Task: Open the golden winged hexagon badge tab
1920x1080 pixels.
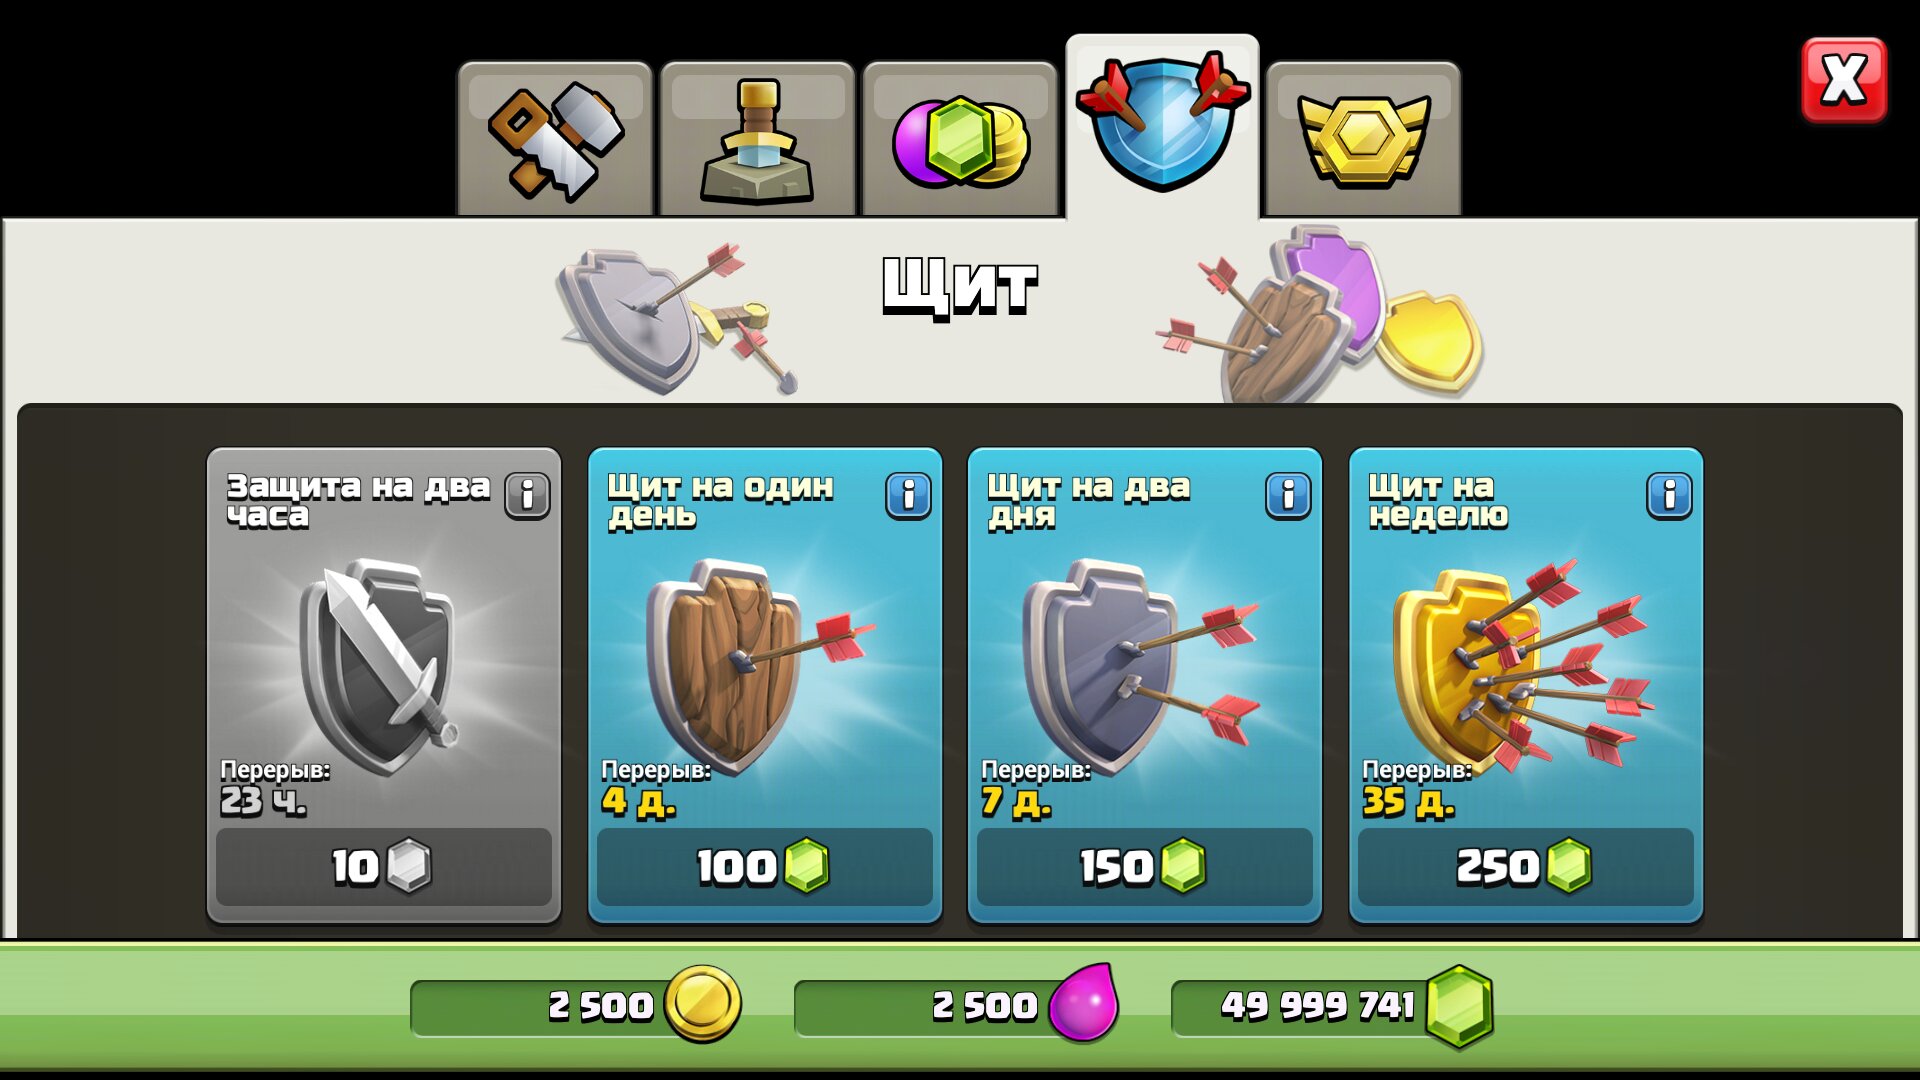Action: pyautogui.click(x=1363, y=139)
